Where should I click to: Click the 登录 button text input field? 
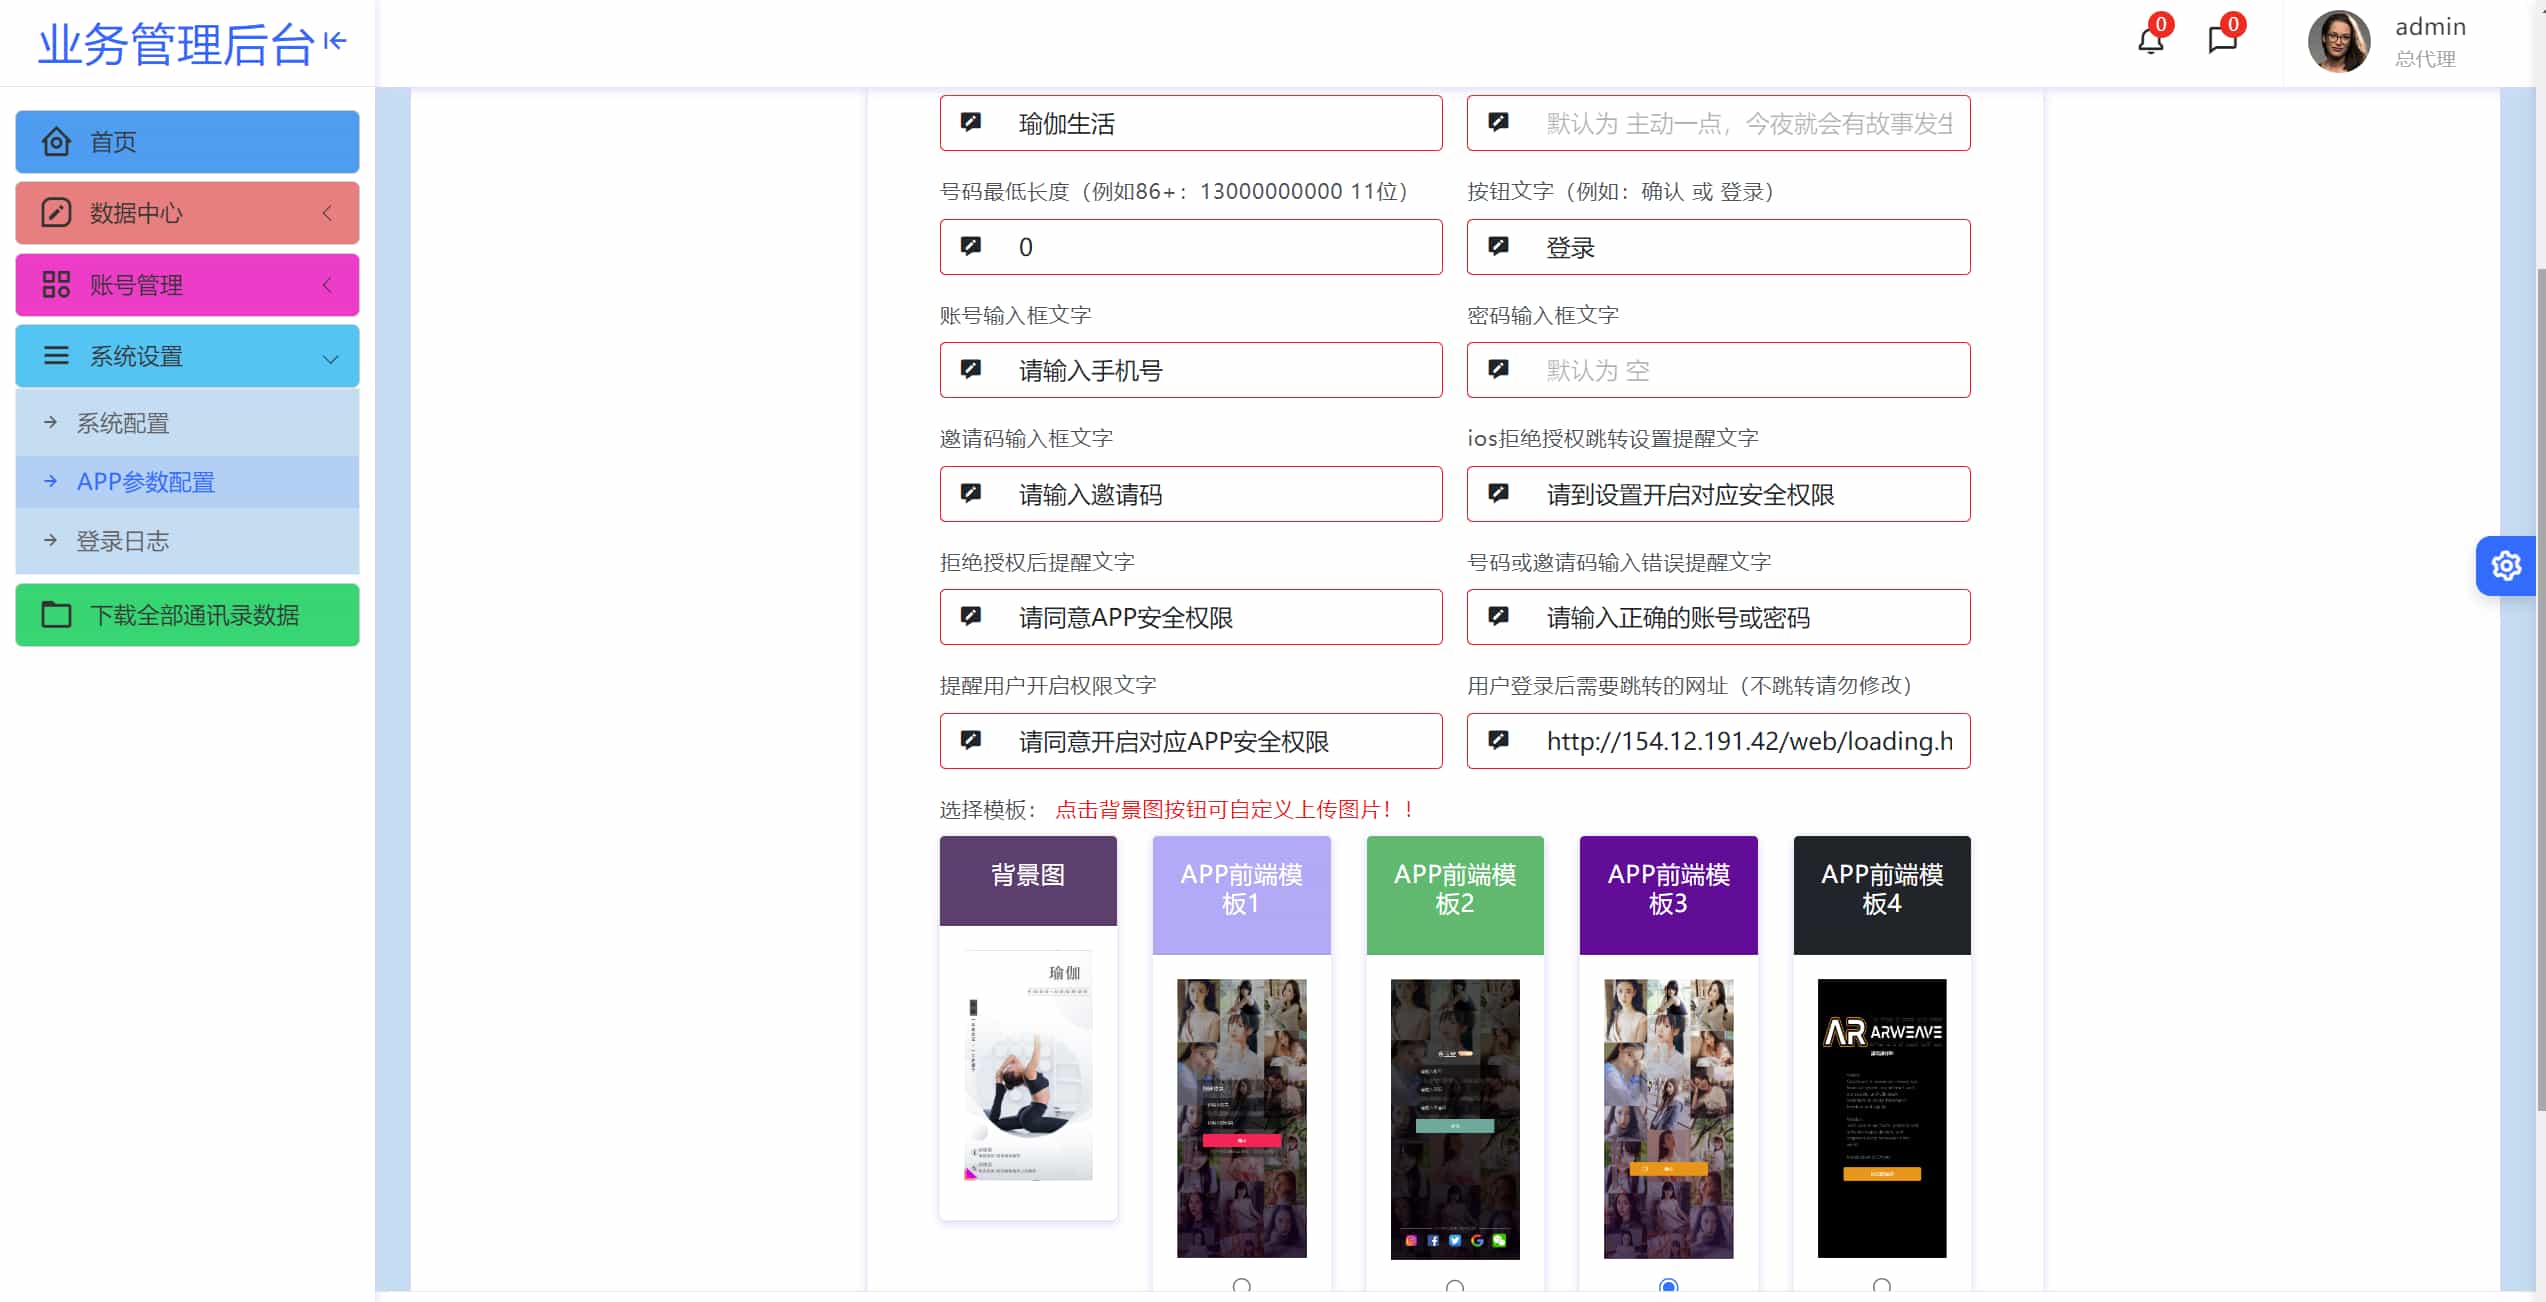[x=1740, y=248]
